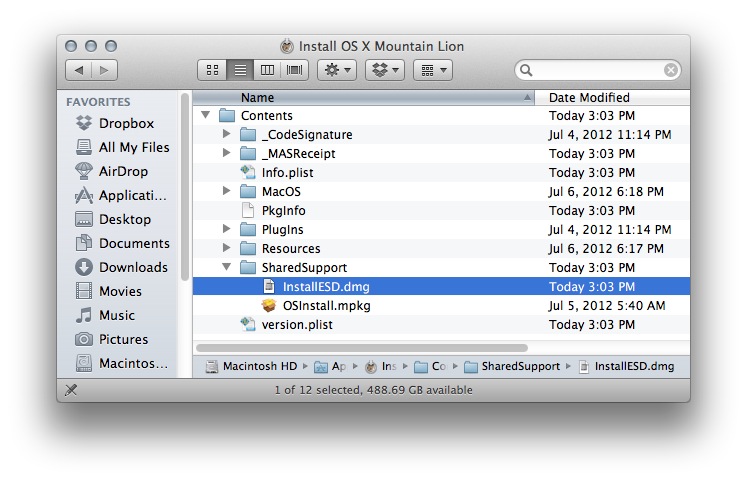Go back with the left arrow button
The image size is (747, 481).
pyautogui.click(x=79, y=70)
